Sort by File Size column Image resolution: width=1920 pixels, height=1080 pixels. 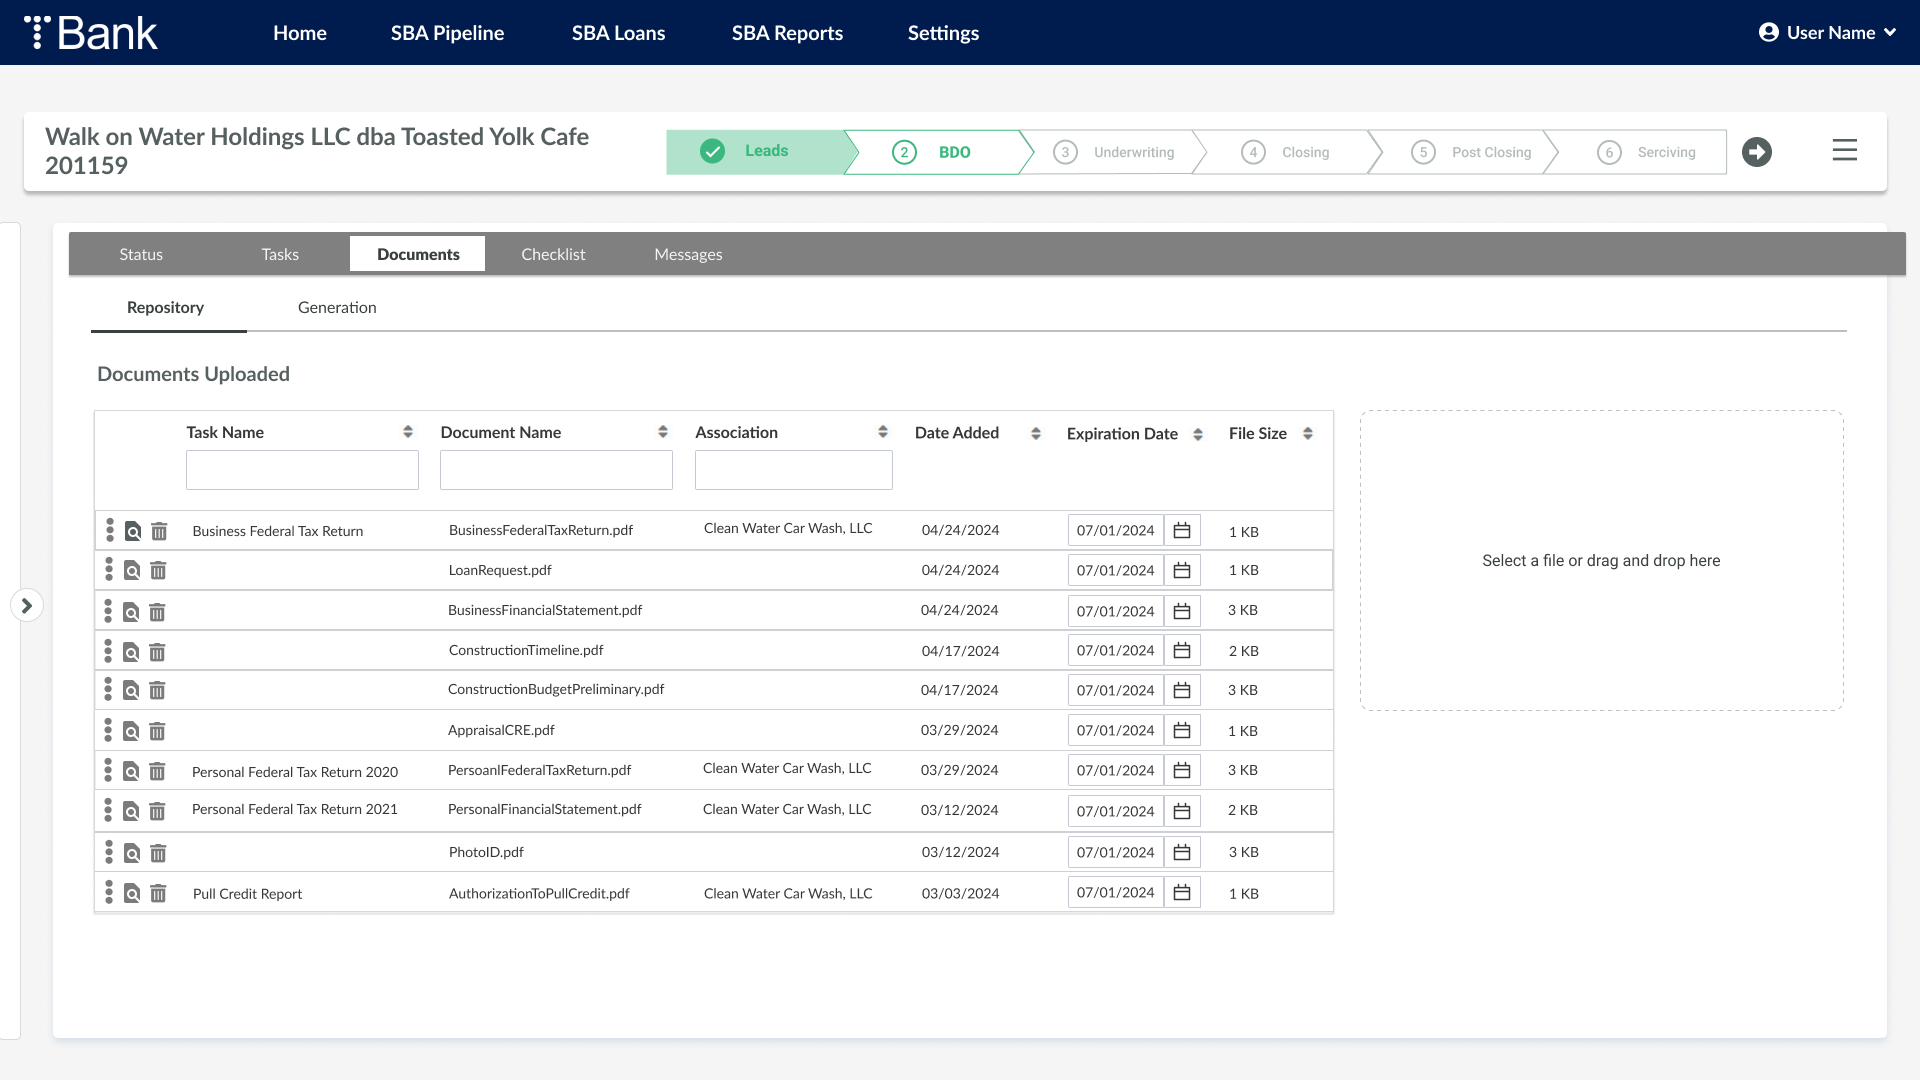coord(1308,433)
